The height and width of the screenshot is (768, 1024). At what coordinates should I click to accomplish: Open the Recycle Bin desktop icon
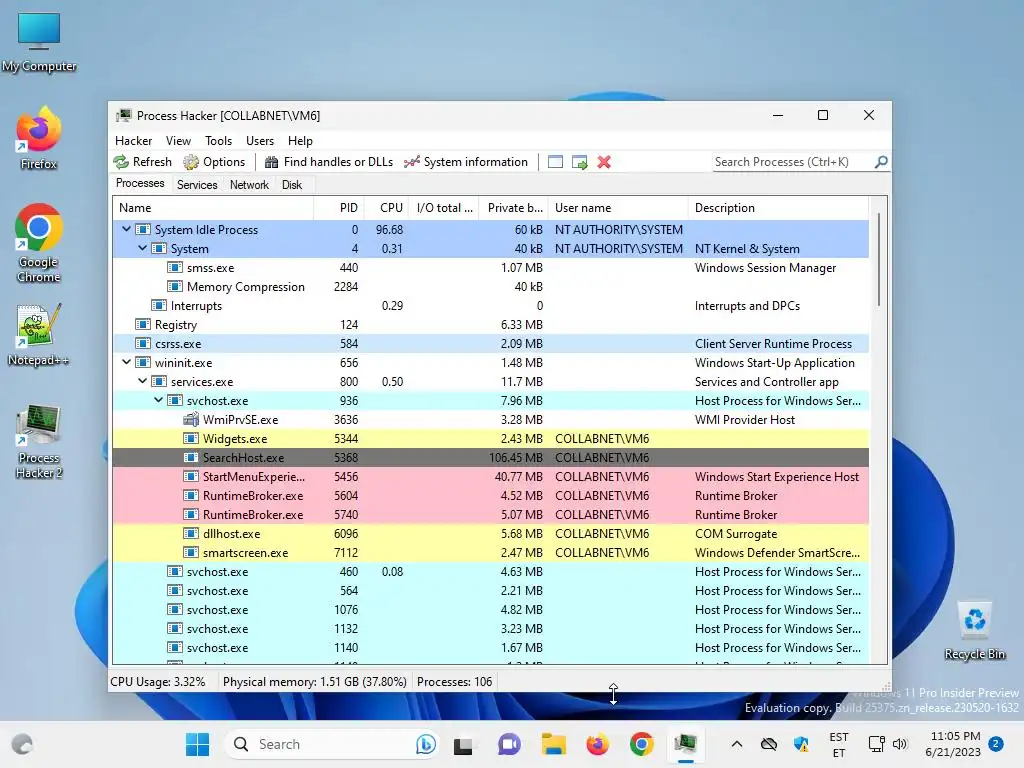coord(974,630)
